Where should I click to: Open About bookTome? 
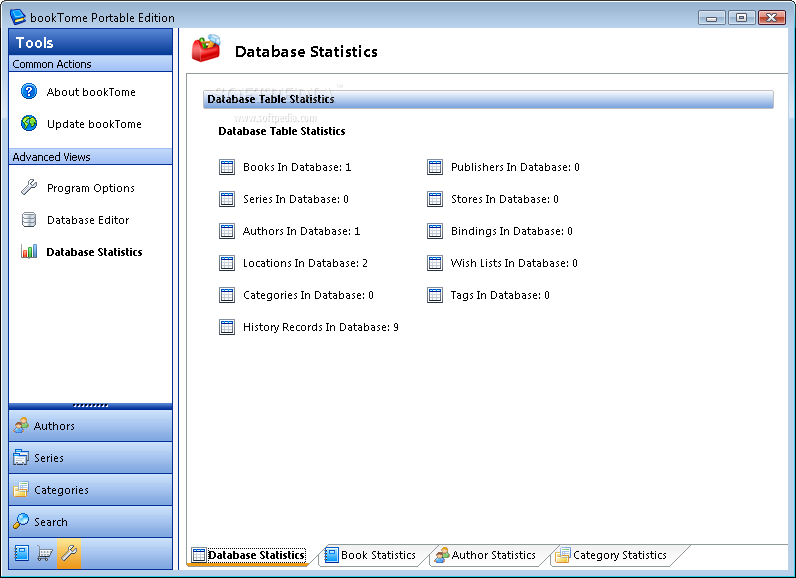[91, 92]
